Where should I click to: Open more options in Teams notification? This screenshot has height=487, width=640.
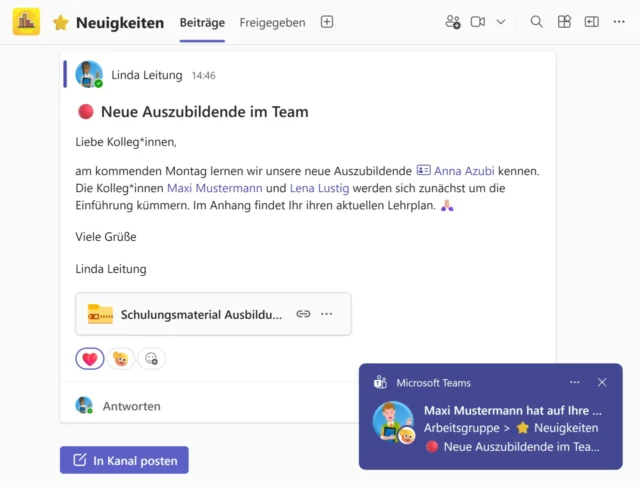tap(574, 382)
